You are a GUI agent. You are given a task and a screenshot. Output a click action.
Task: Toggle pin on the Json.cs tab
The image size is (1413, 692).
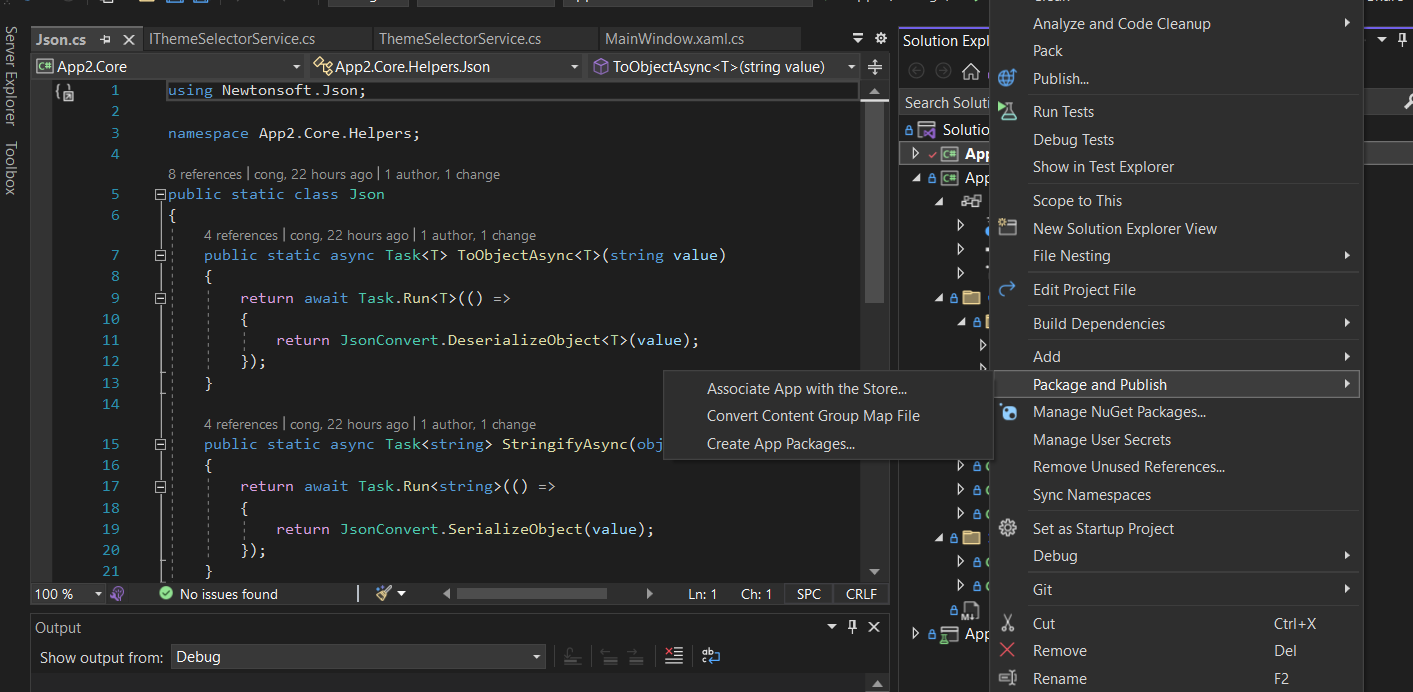tap(106, 40)
